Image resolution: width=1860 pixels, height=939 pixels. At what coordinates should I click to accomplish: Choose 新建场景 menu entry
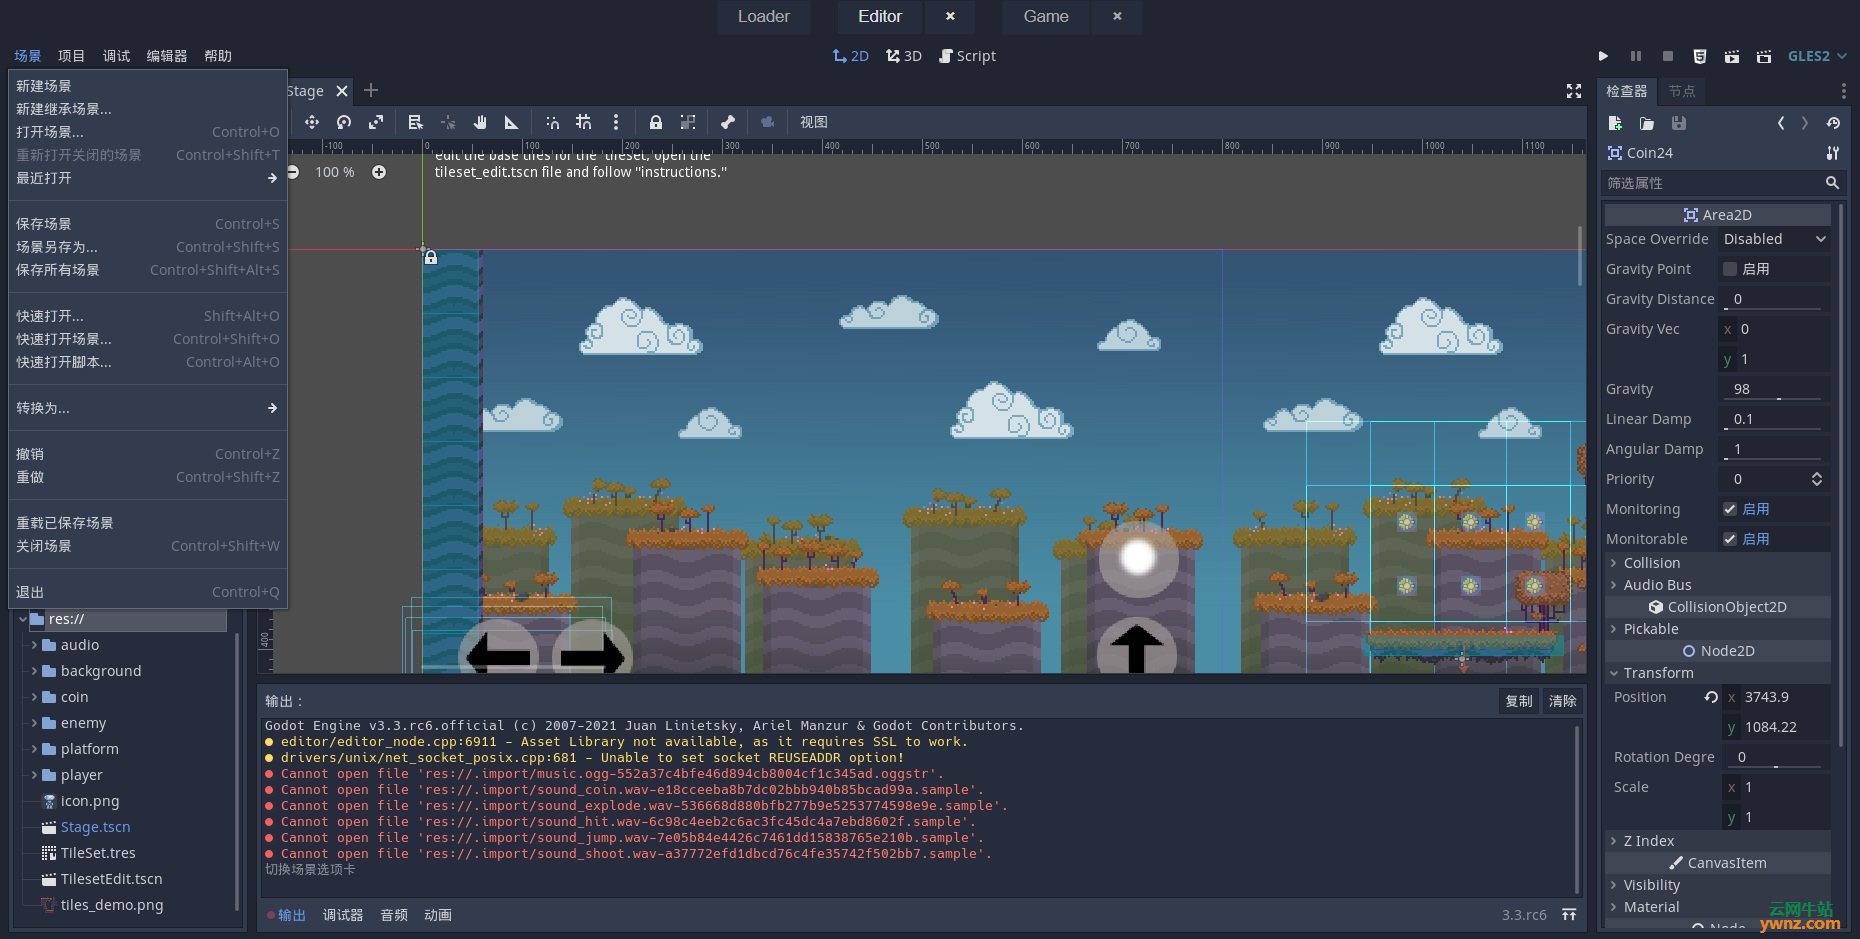click(148, 86)
